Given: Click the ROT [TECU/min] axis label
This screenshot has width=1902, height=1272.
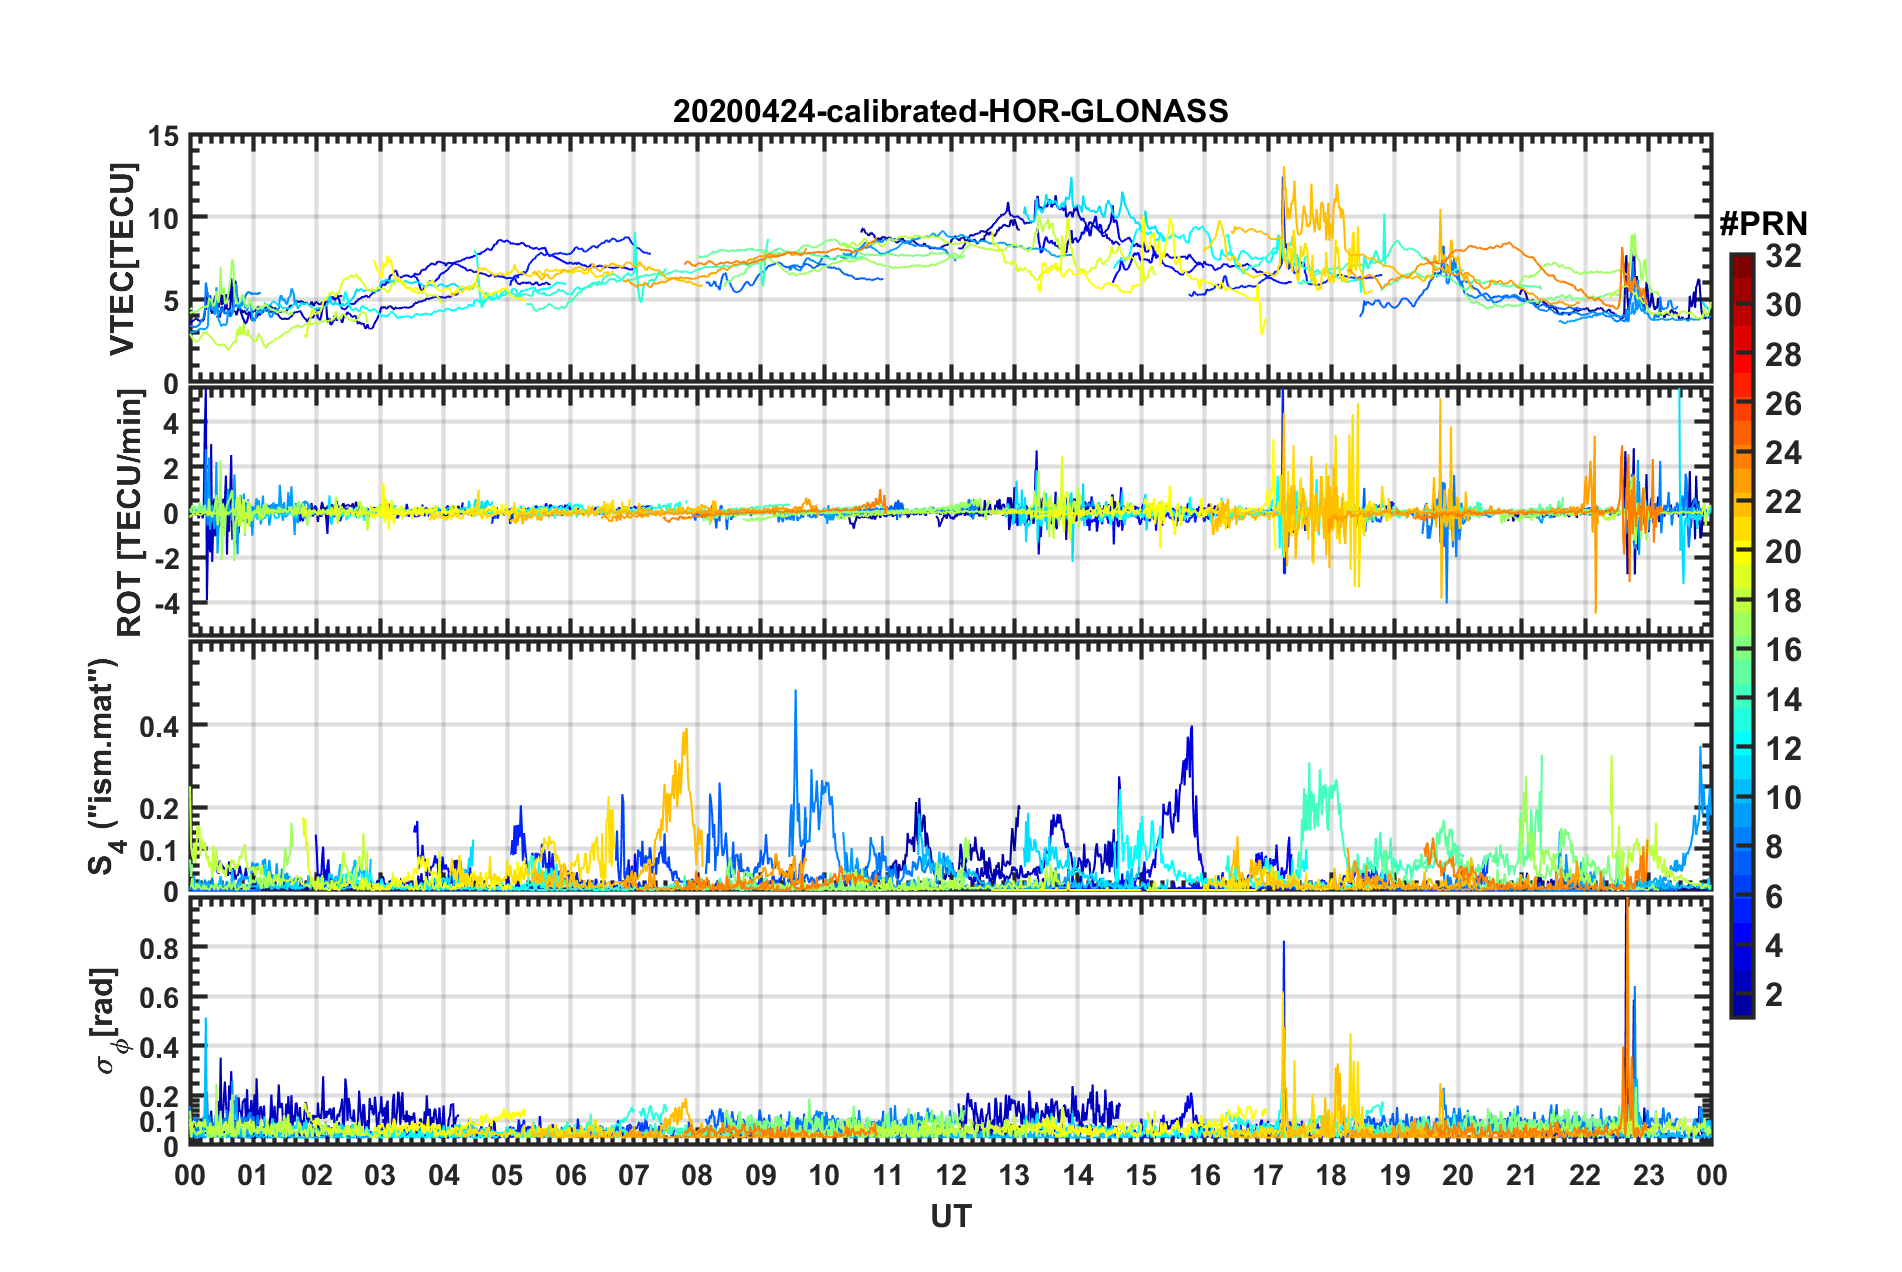Looking at the screenshot, I should [x=130, y=513].
